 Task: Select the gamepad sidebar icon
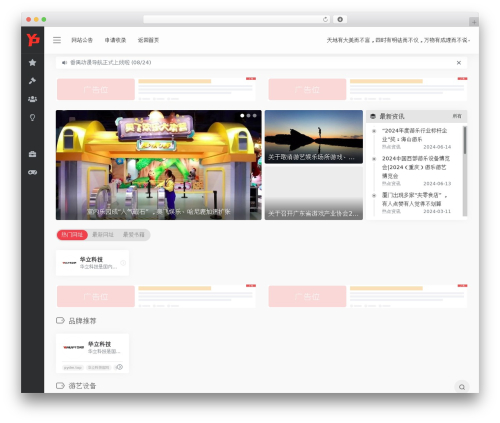tap(32, 172)
